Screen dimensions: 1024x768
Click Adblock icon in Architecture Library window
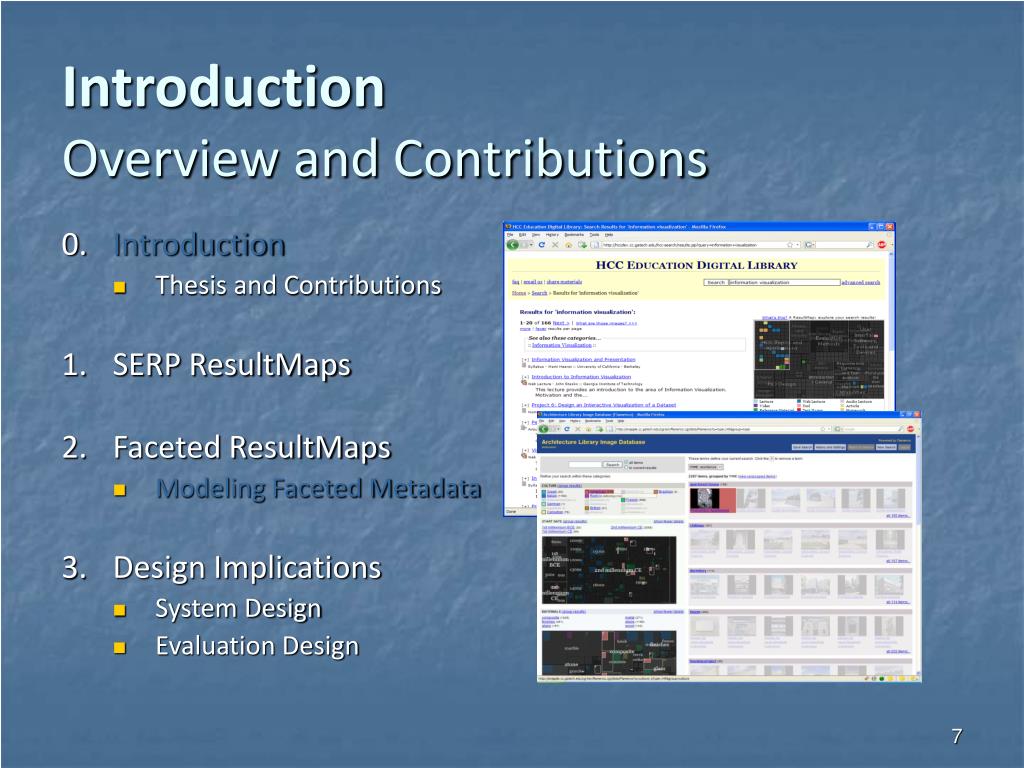(910, 429)
